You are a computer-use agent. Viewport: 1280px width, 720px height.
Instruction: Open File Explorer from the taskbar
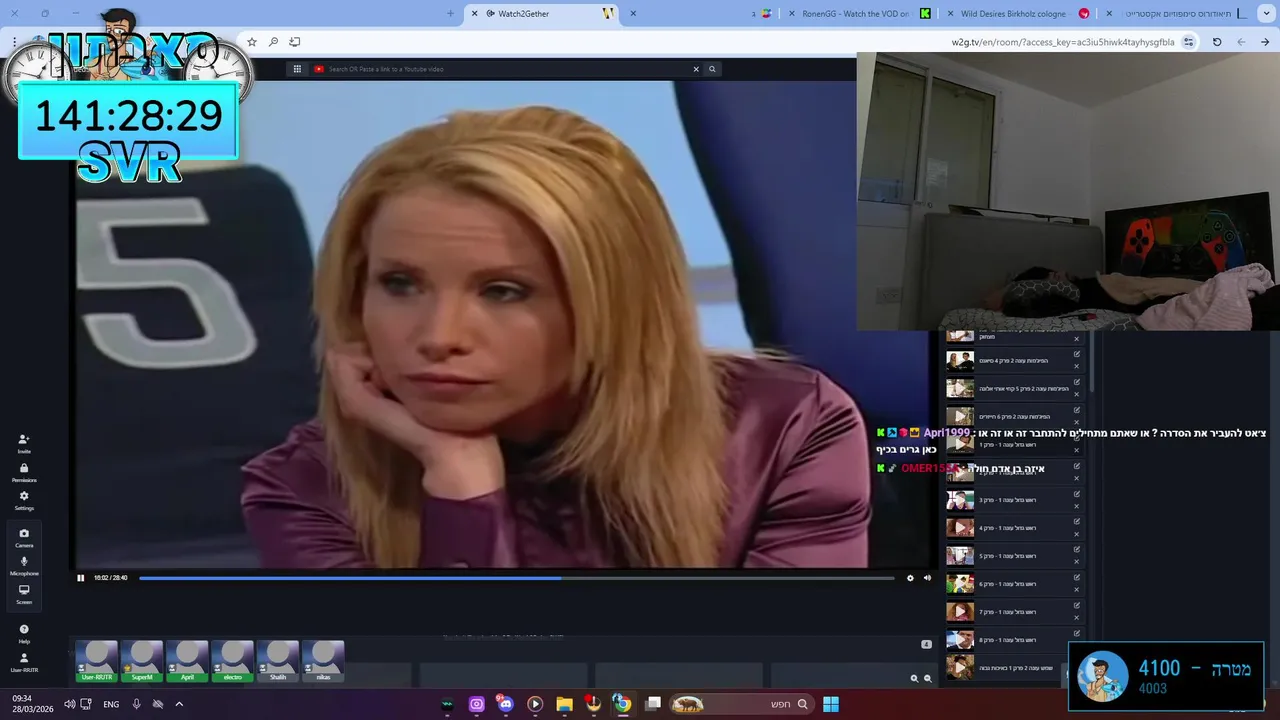564,704
